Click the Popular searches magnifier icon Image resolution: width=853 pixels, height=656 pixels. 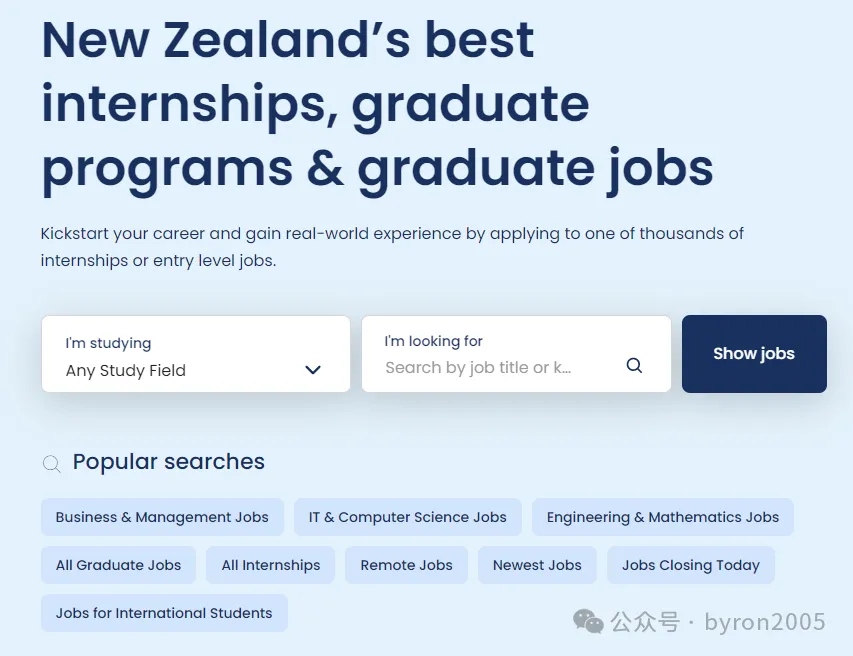51,463
